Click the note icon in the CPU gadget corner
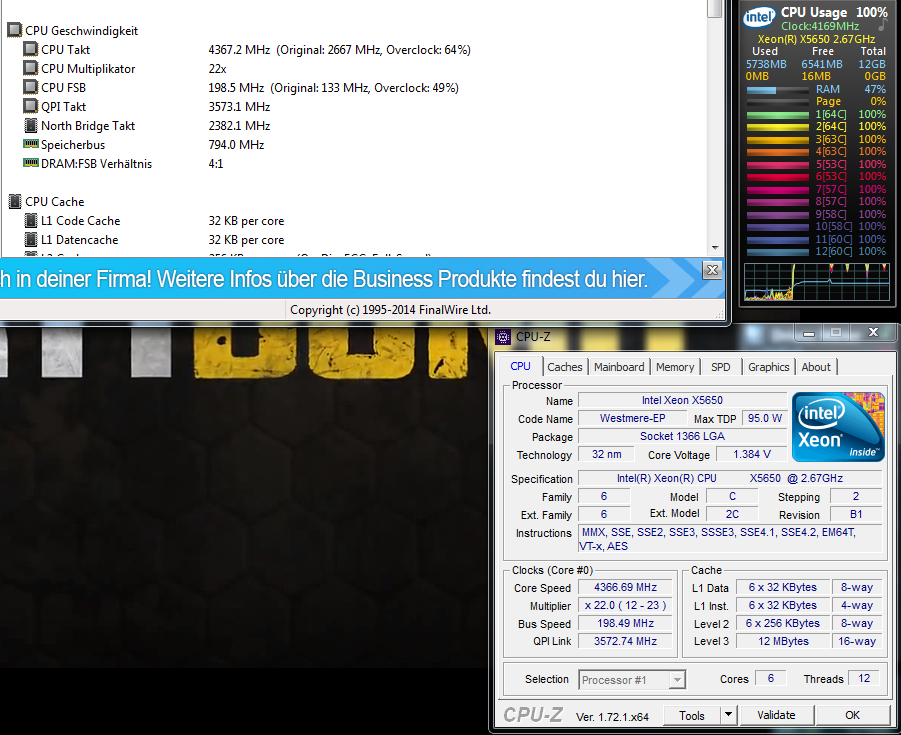901x735 pixels. click(882, 26)
